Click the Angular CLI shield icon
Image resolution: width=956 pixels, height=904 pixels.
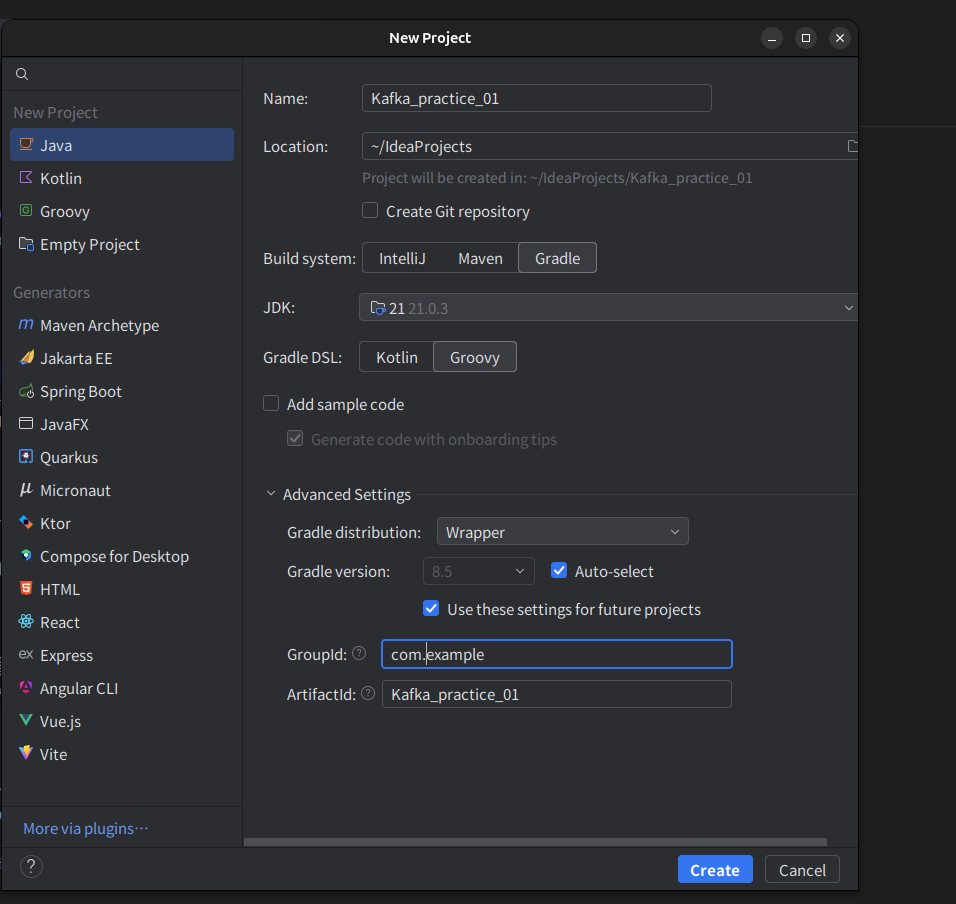(26, 688)
